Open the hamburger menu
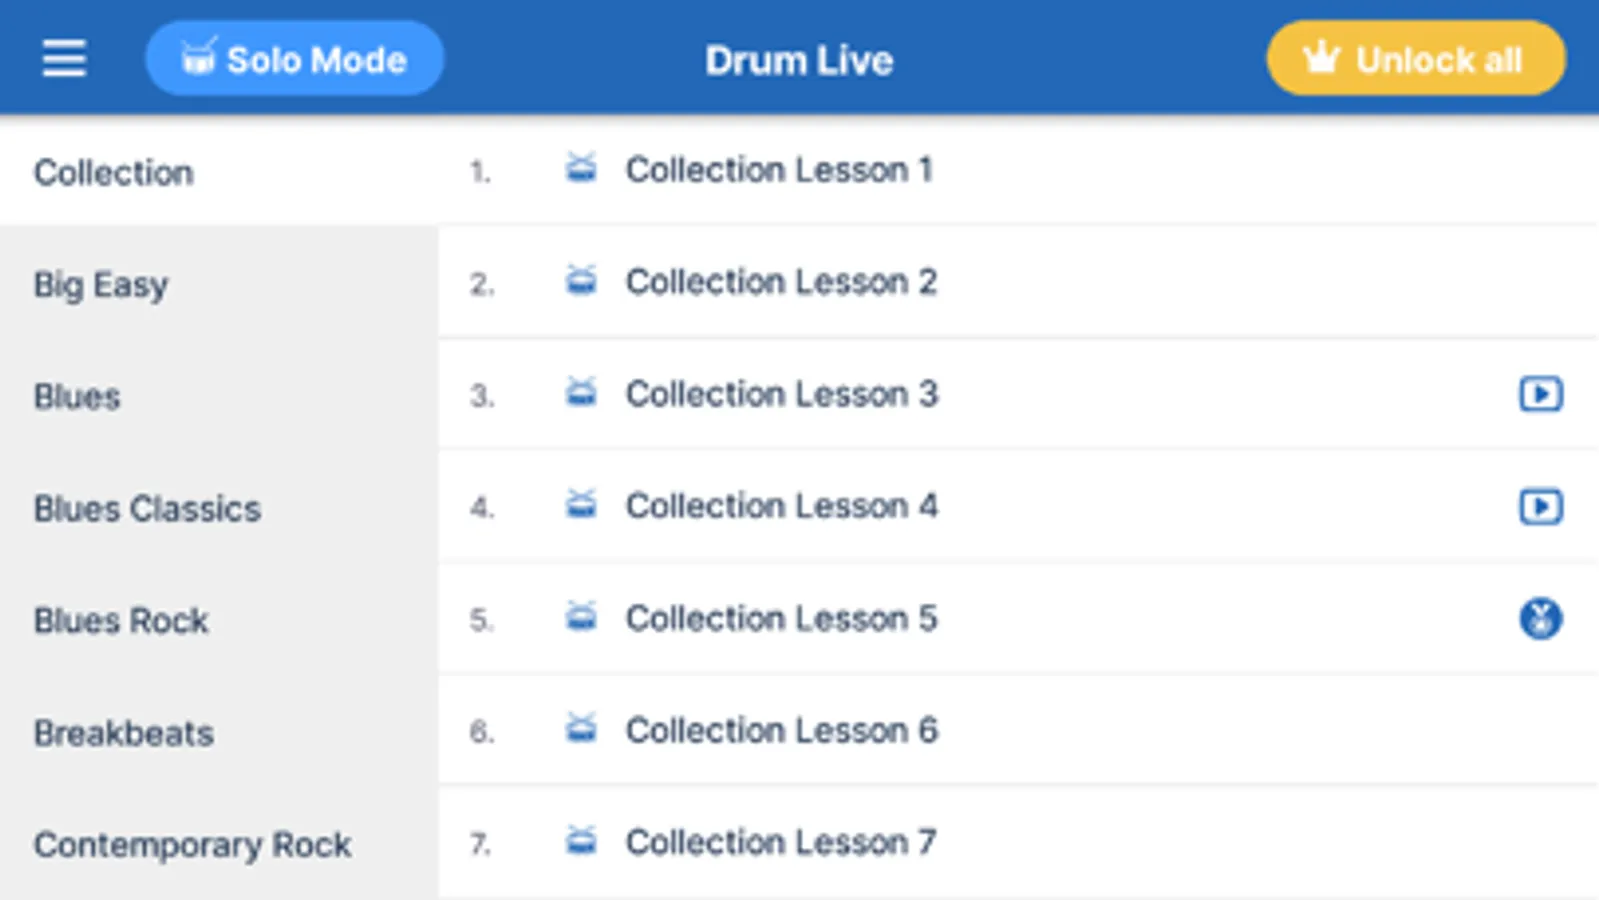 64,59
